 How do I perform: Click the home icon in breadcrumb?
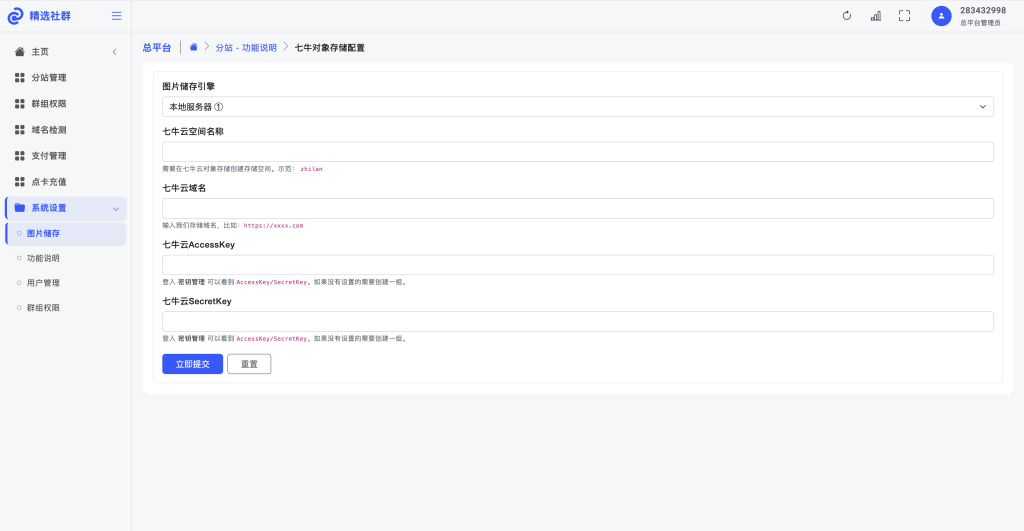(193, 47)
